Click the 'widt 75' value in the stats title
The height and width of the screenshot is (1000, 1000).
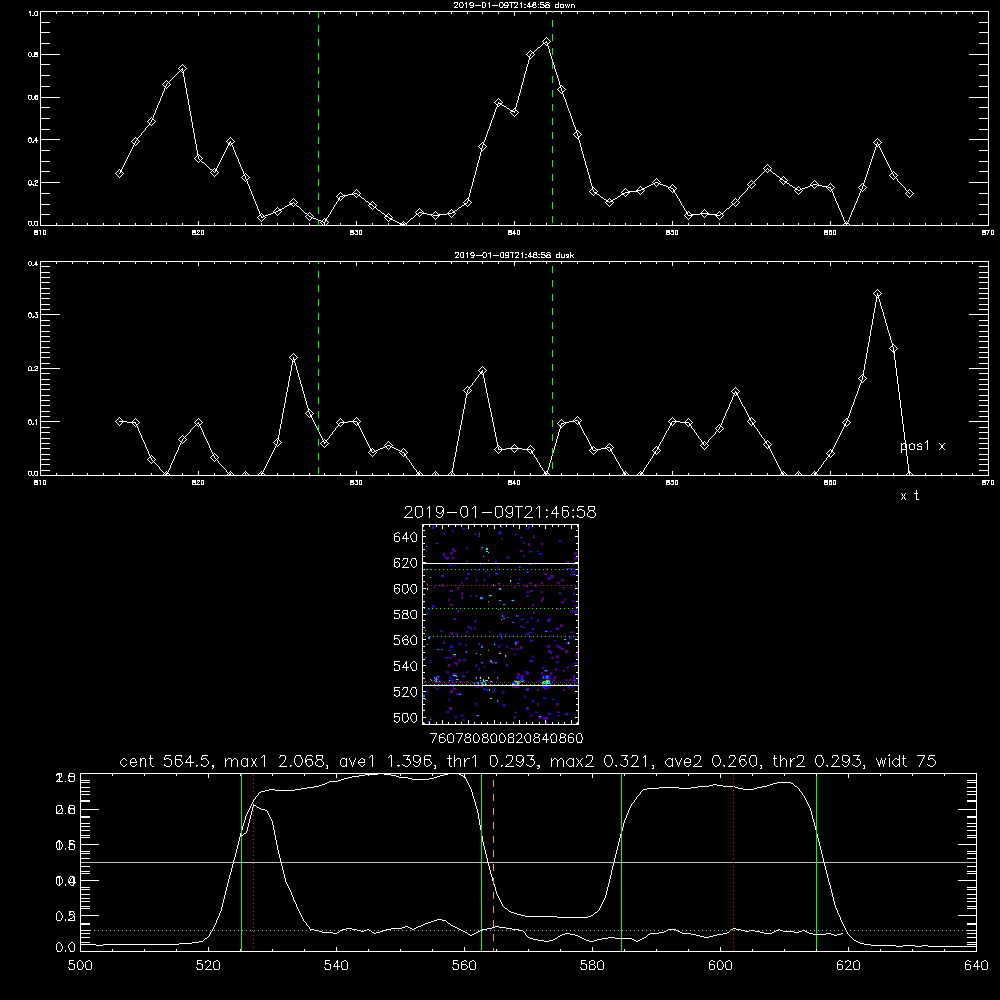click(x=906, y=761)
